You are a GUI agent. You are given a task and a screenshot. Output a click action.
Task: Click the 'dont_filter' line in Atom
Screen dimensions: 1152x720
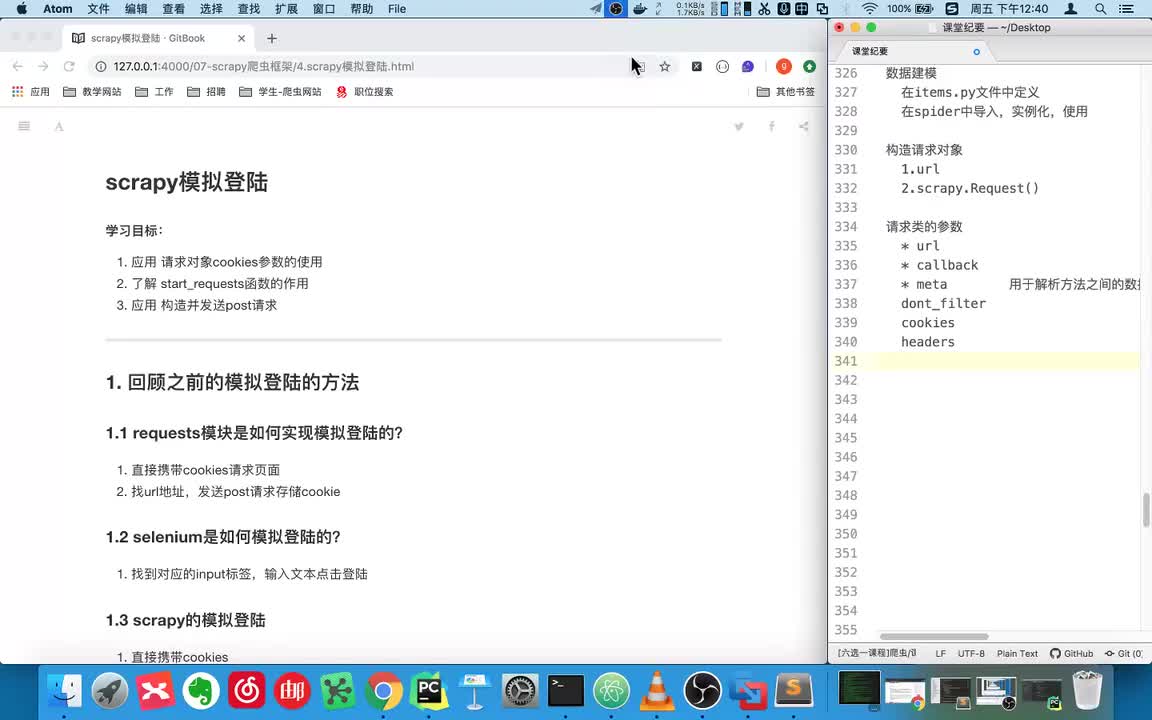click(x=943, y=303)
